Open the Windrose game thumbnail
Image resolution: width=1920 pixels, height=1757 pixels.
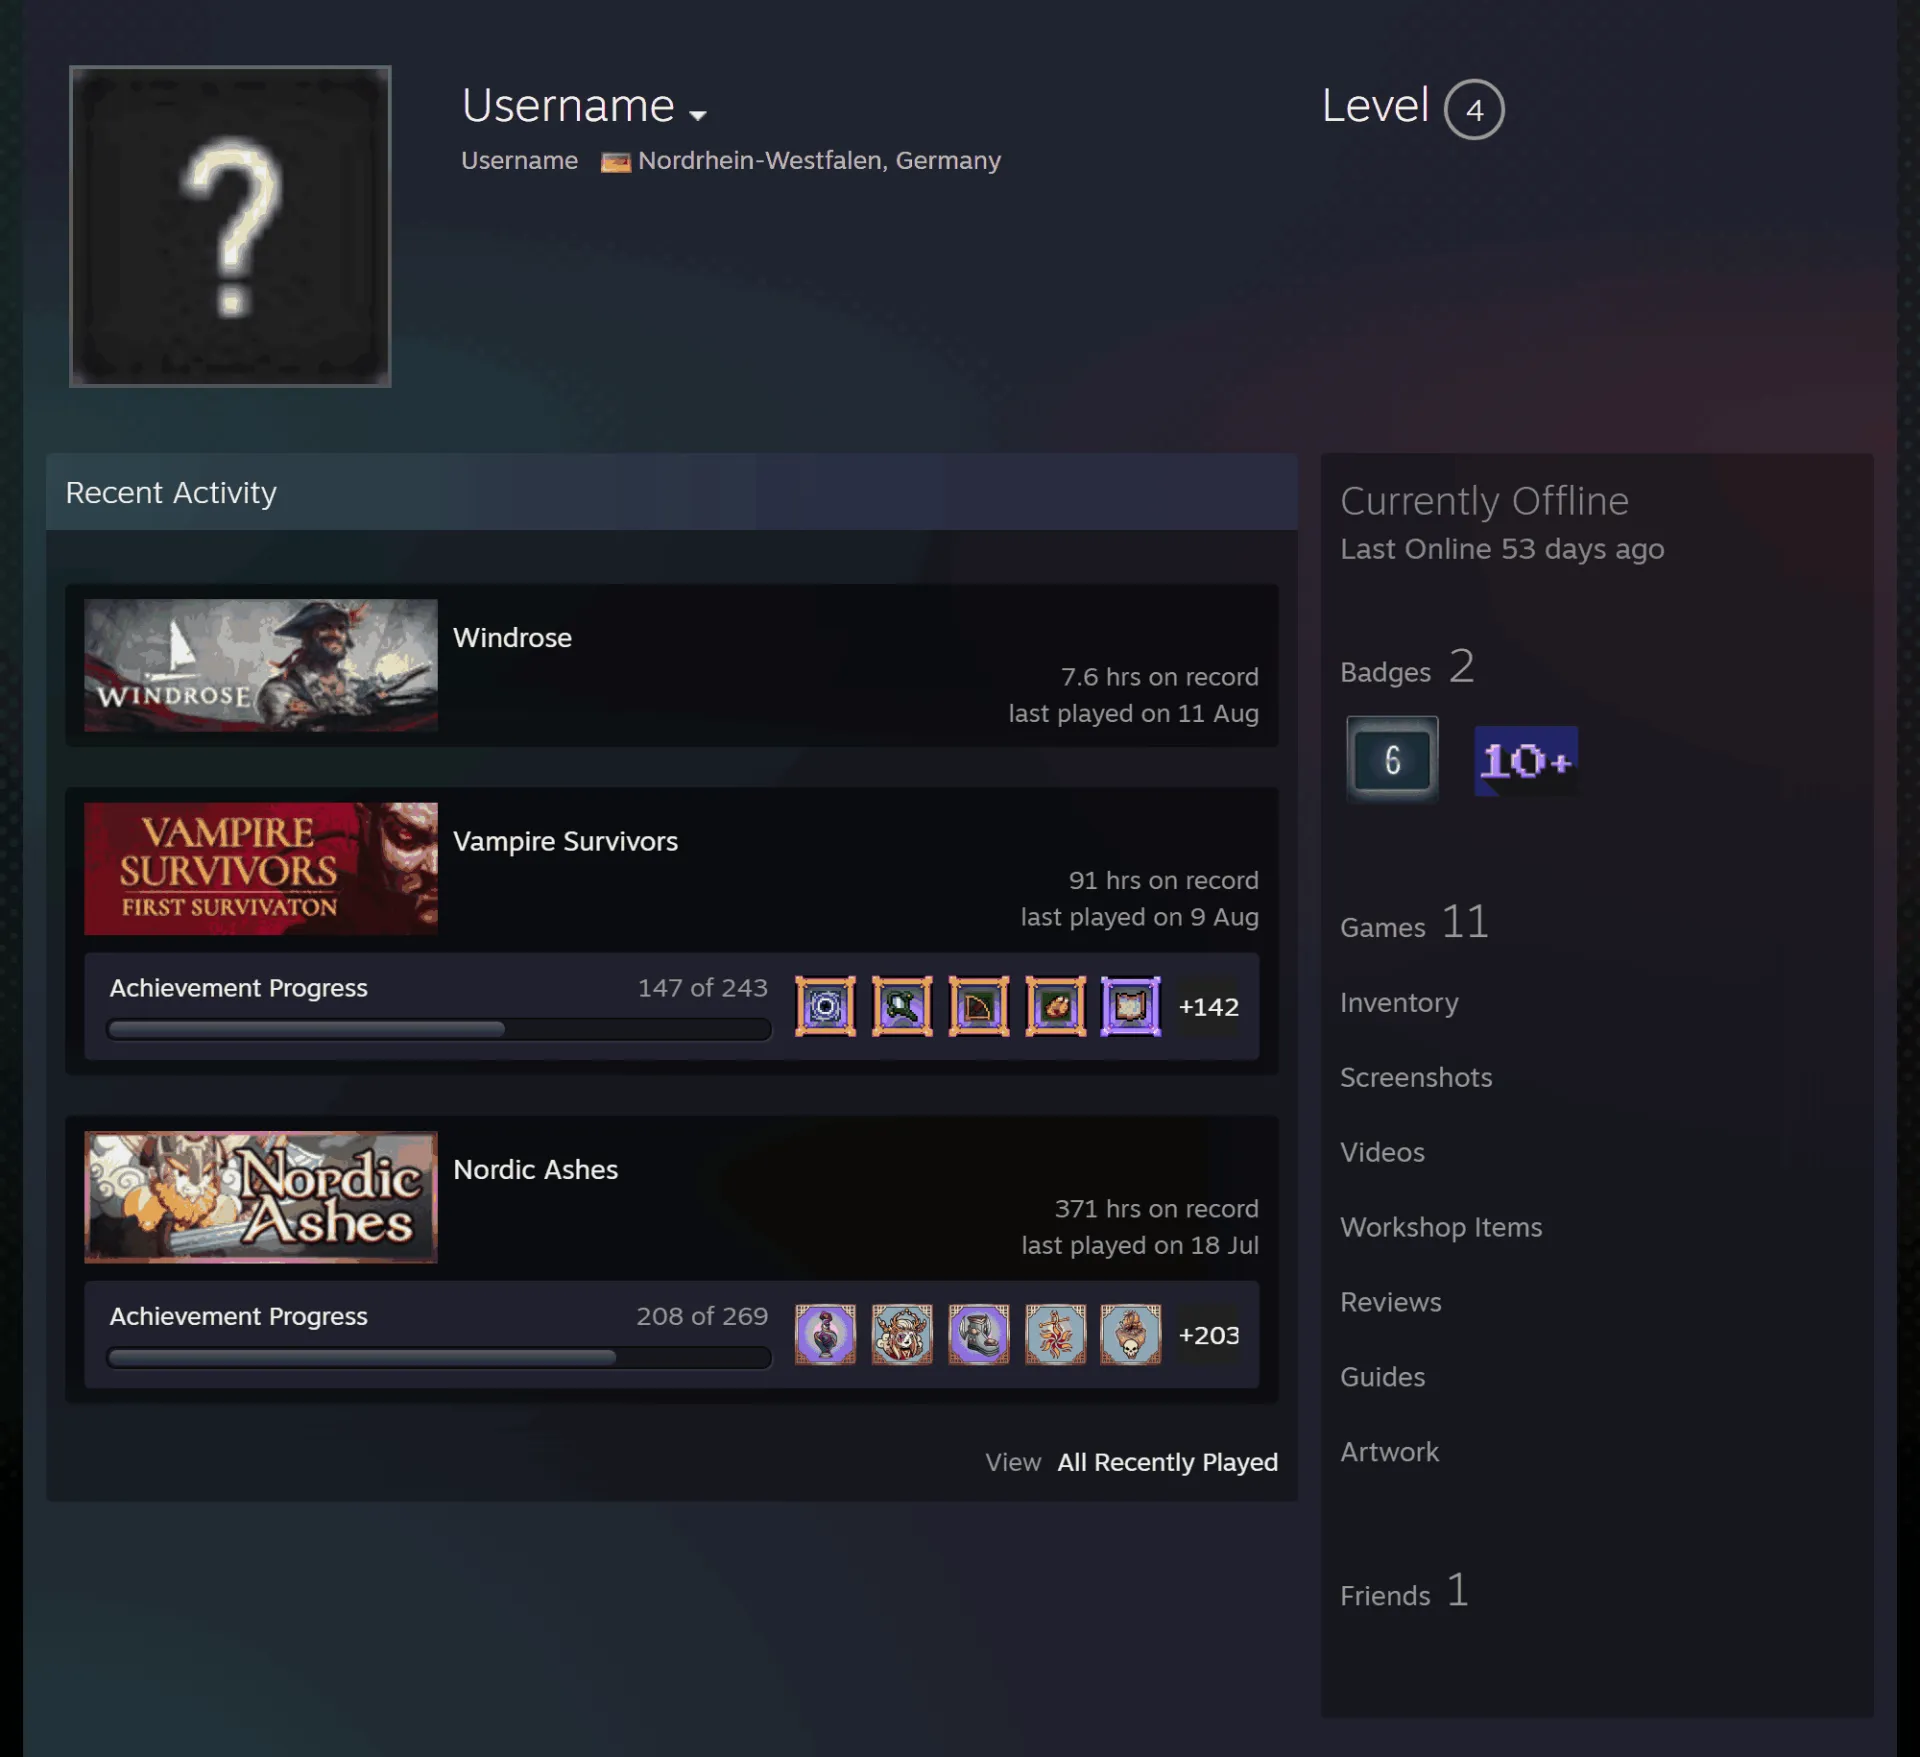[x=261, y=665]
